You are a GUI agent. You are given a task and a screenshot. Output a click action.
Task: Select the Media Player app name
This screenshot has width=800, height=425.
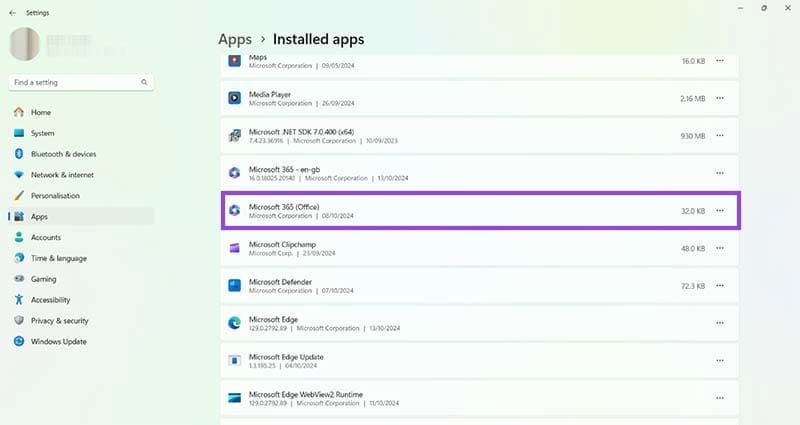[x=269, y=94]
